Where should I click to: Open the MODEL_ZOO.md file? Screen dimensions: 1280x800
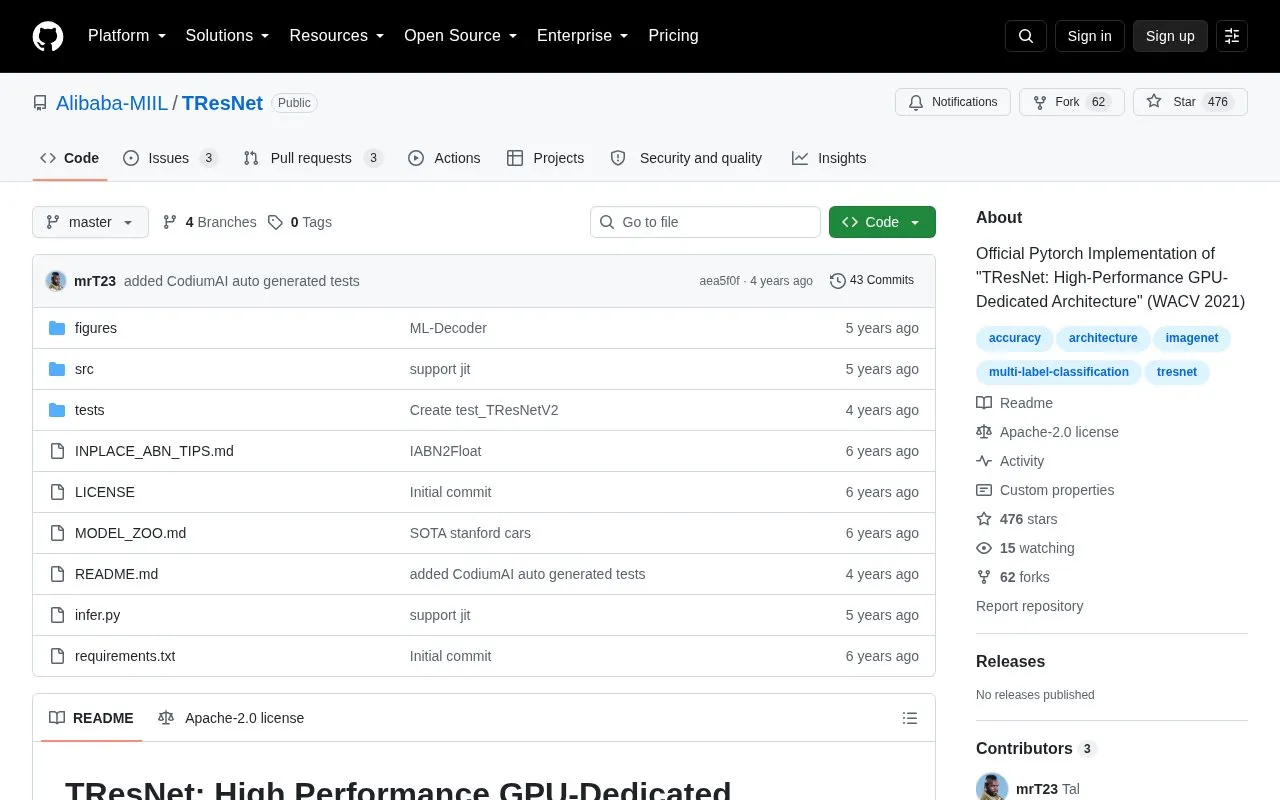(x=130, y=533)
